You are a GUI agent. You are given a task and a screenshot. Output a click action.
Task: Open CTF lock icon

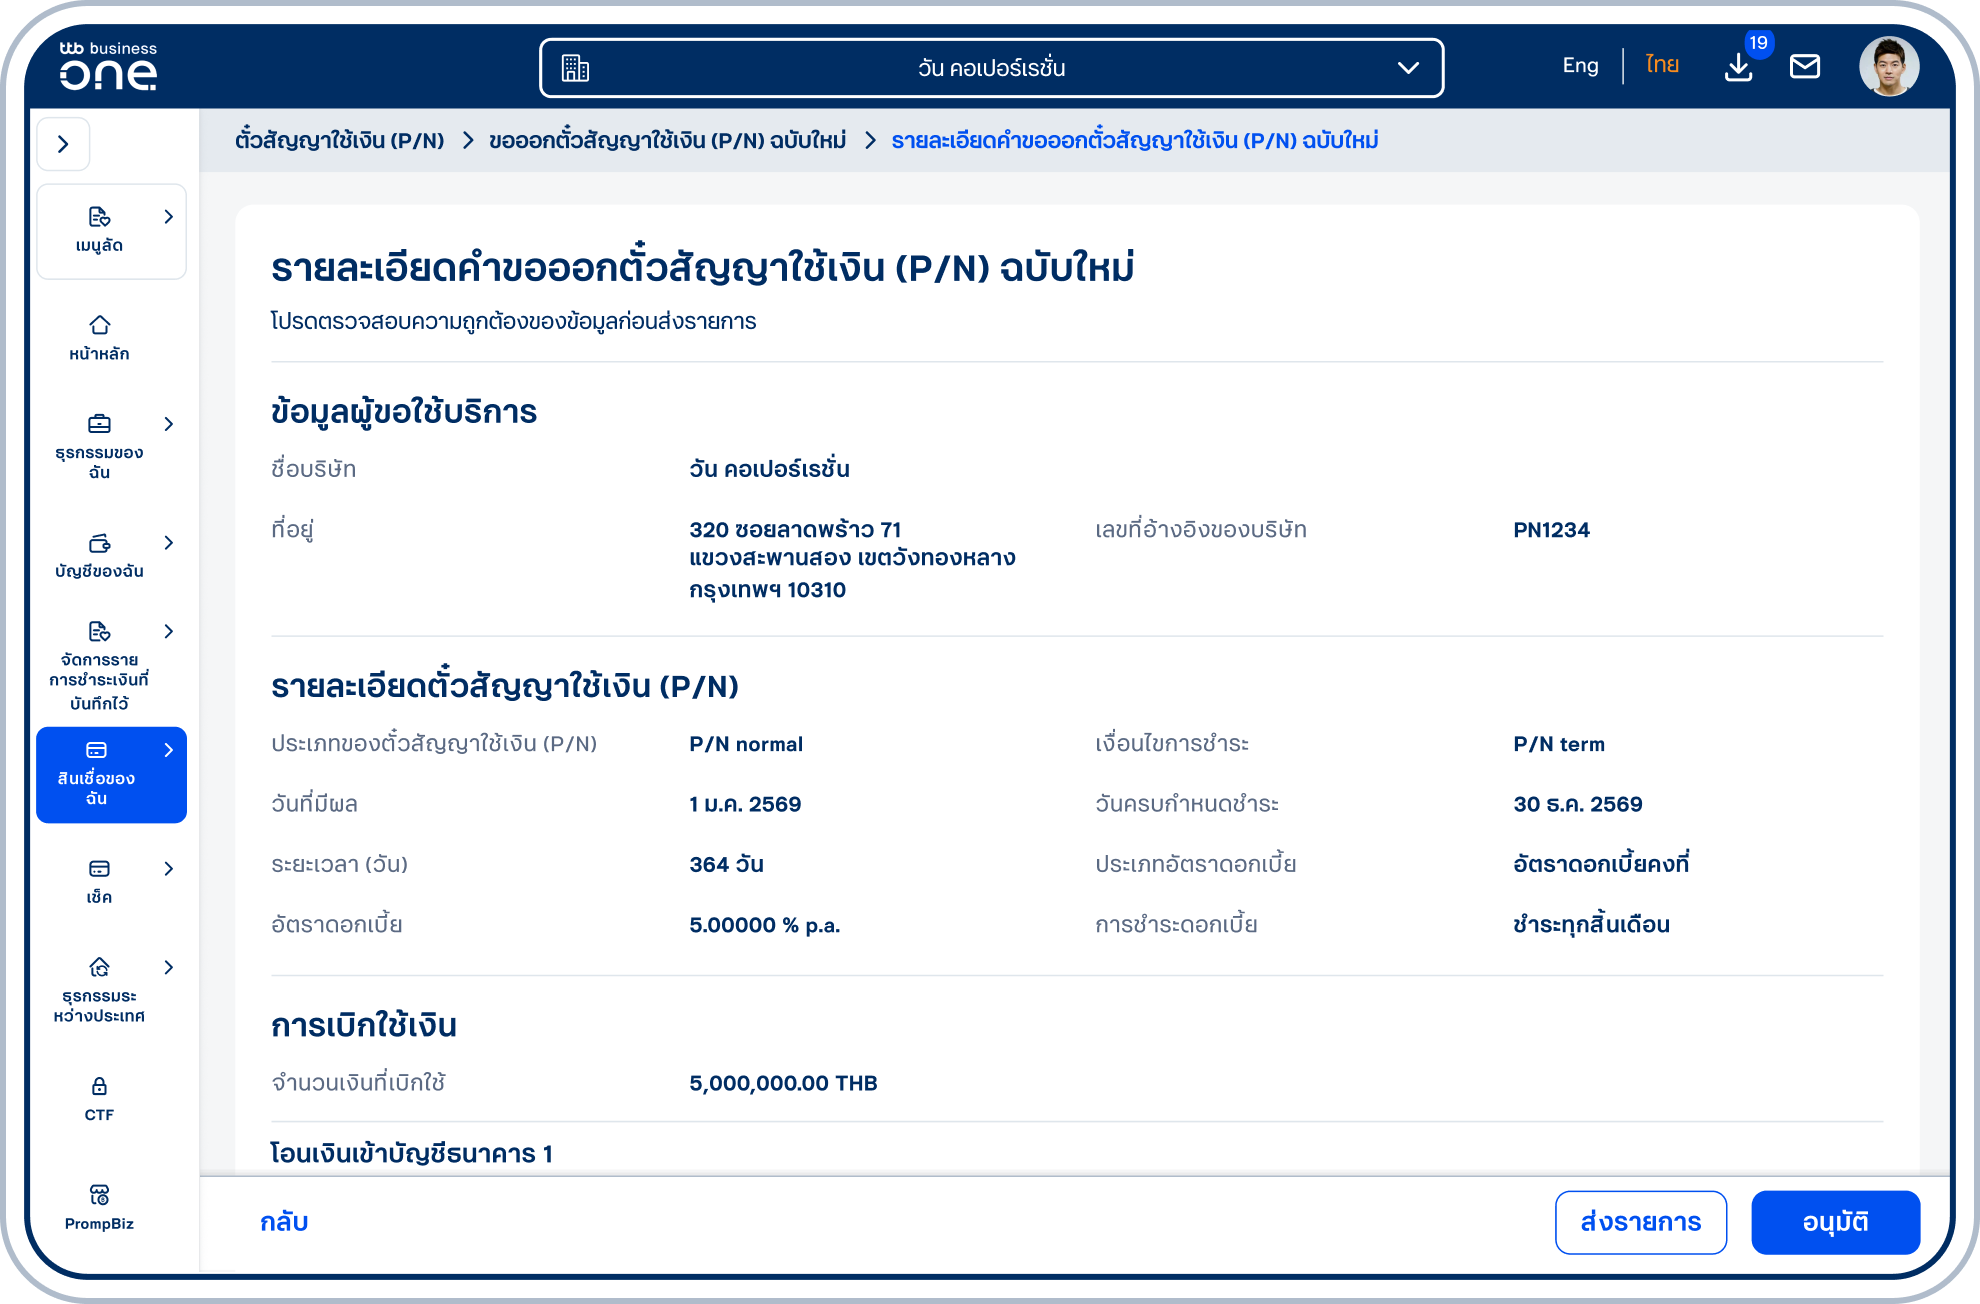coord(99,1086)
